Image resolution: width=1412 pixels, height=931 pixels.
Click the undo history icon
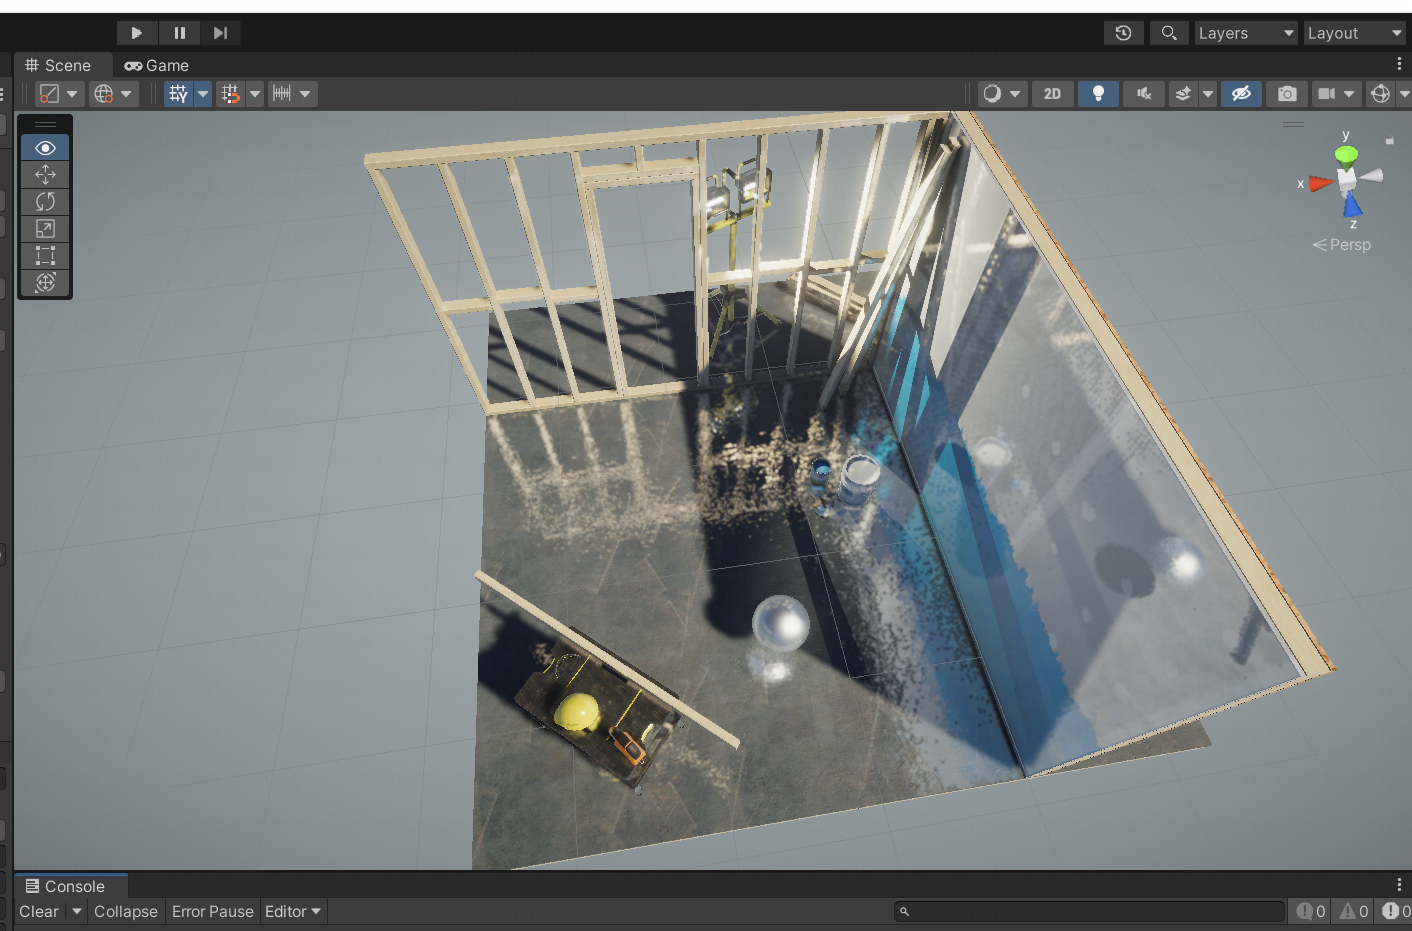1123,32
